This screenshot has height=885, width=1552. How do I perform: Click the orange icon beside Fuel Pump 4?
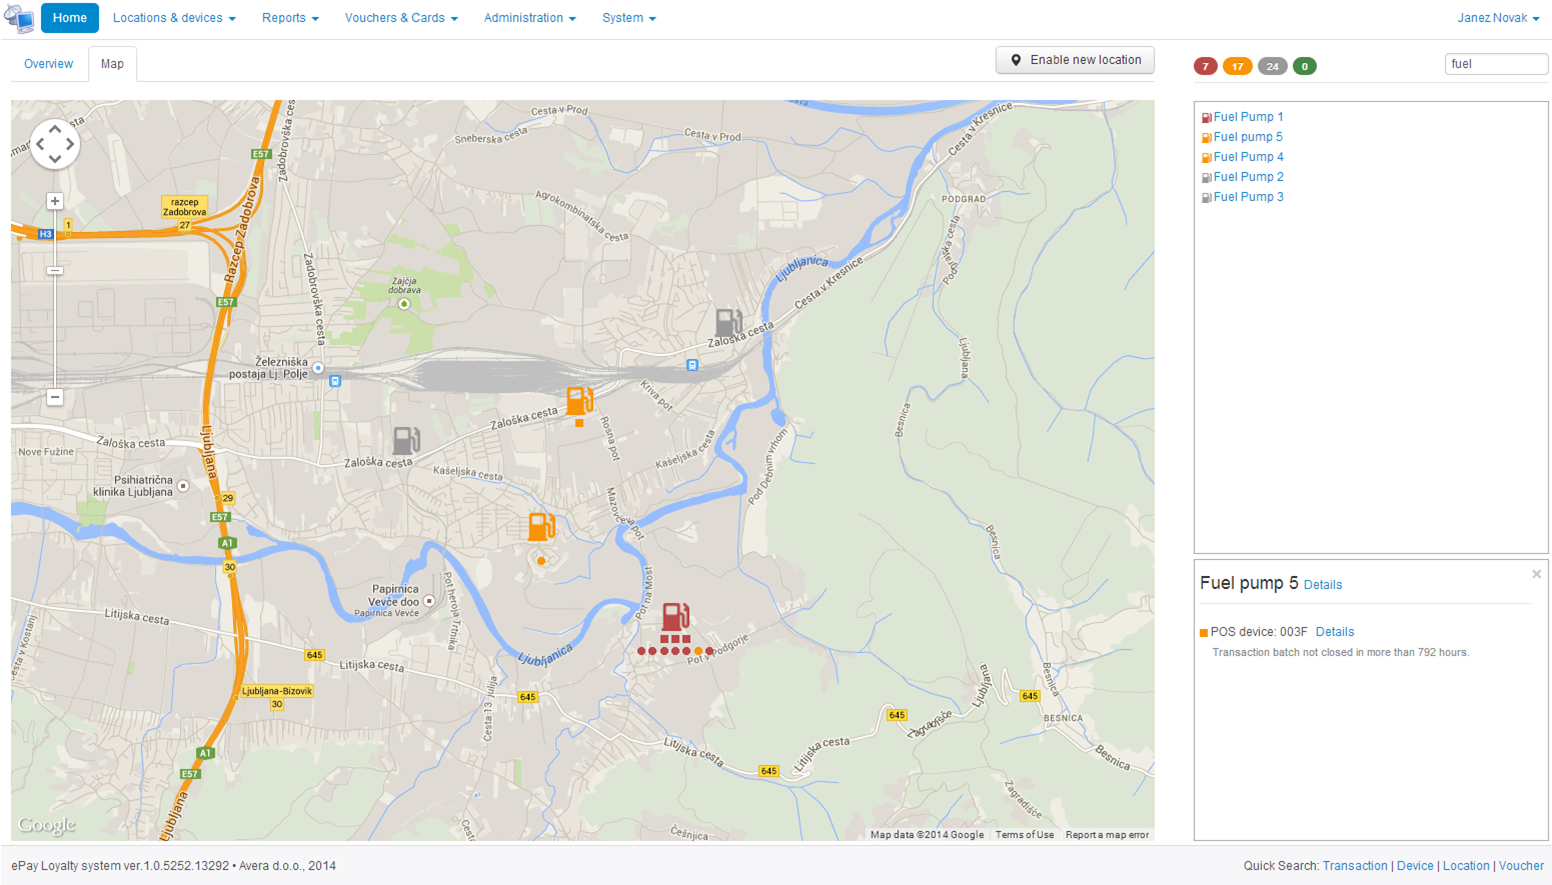click(x=1206, y=158)
